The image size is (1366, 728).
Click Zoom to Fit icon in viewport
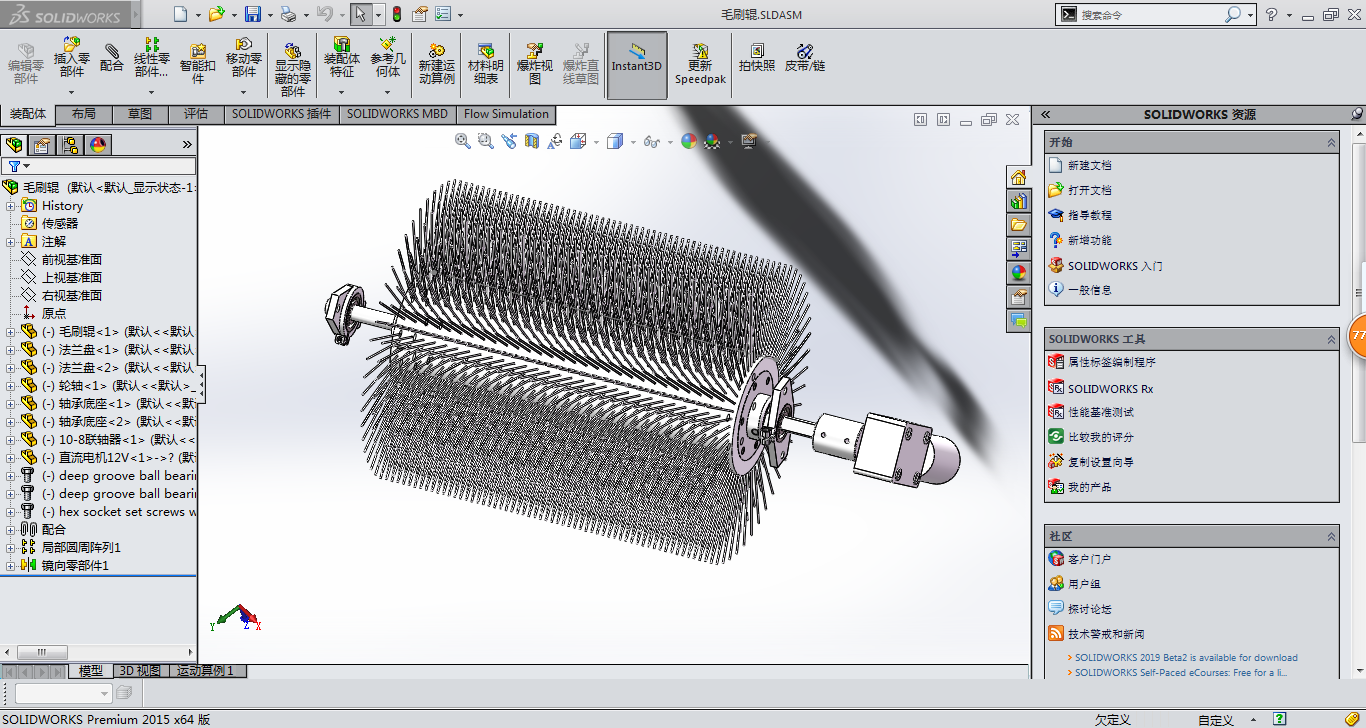click(x=463, y=141)
